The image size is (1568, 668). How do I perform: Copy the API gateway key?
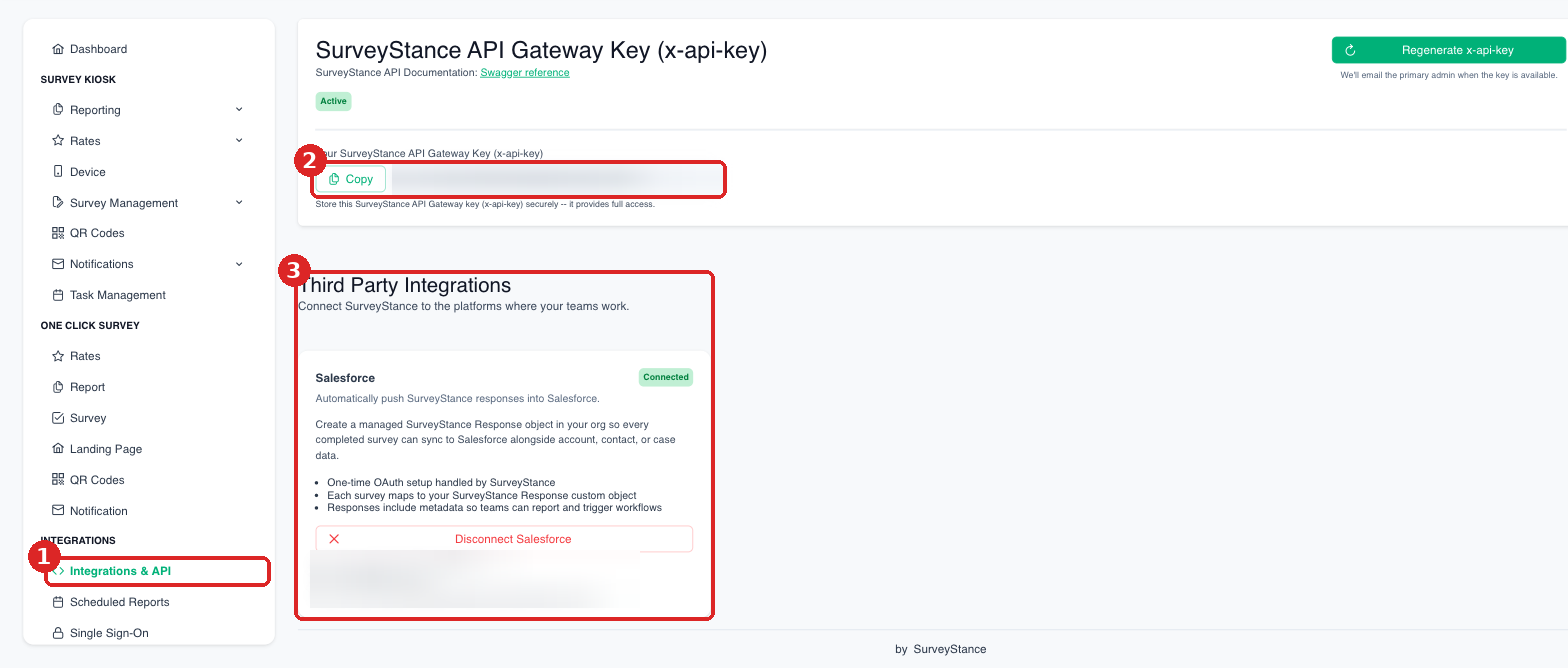click(x=351, y=179)
